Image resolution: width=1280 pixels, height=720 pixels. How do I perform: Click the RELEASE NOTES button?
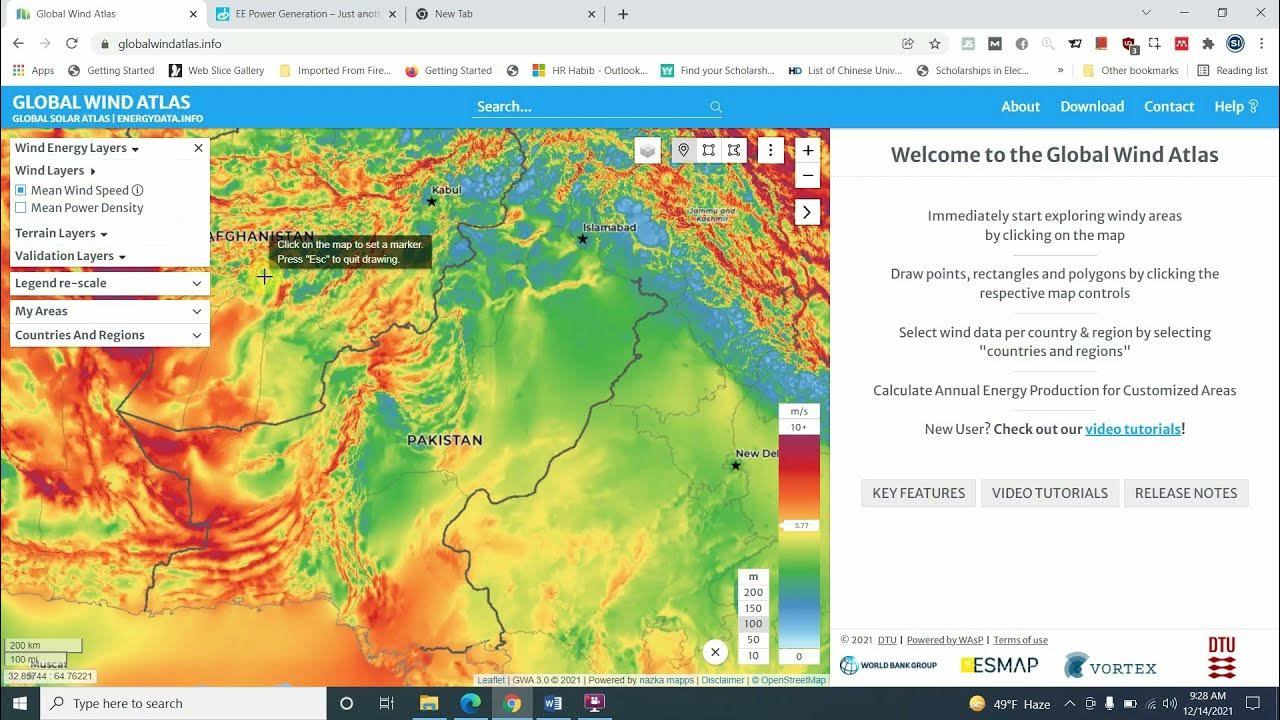pyautogui.click(x=1186, y=493)
